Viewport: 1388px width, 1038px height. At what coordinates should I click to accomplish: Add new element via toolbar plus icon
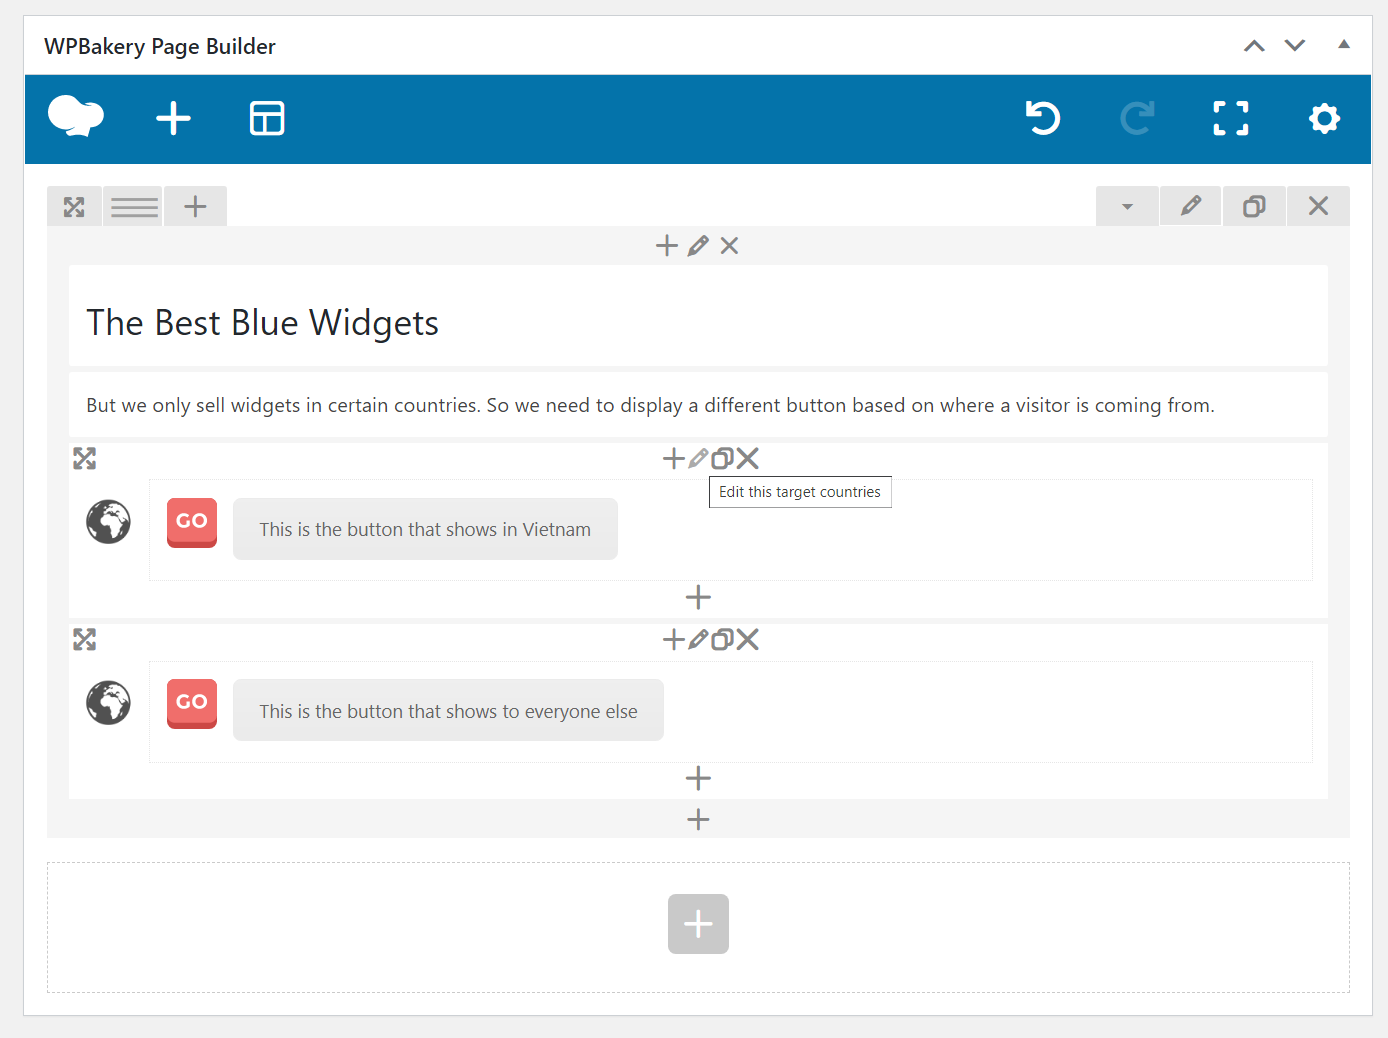click(x=173, y=118)
